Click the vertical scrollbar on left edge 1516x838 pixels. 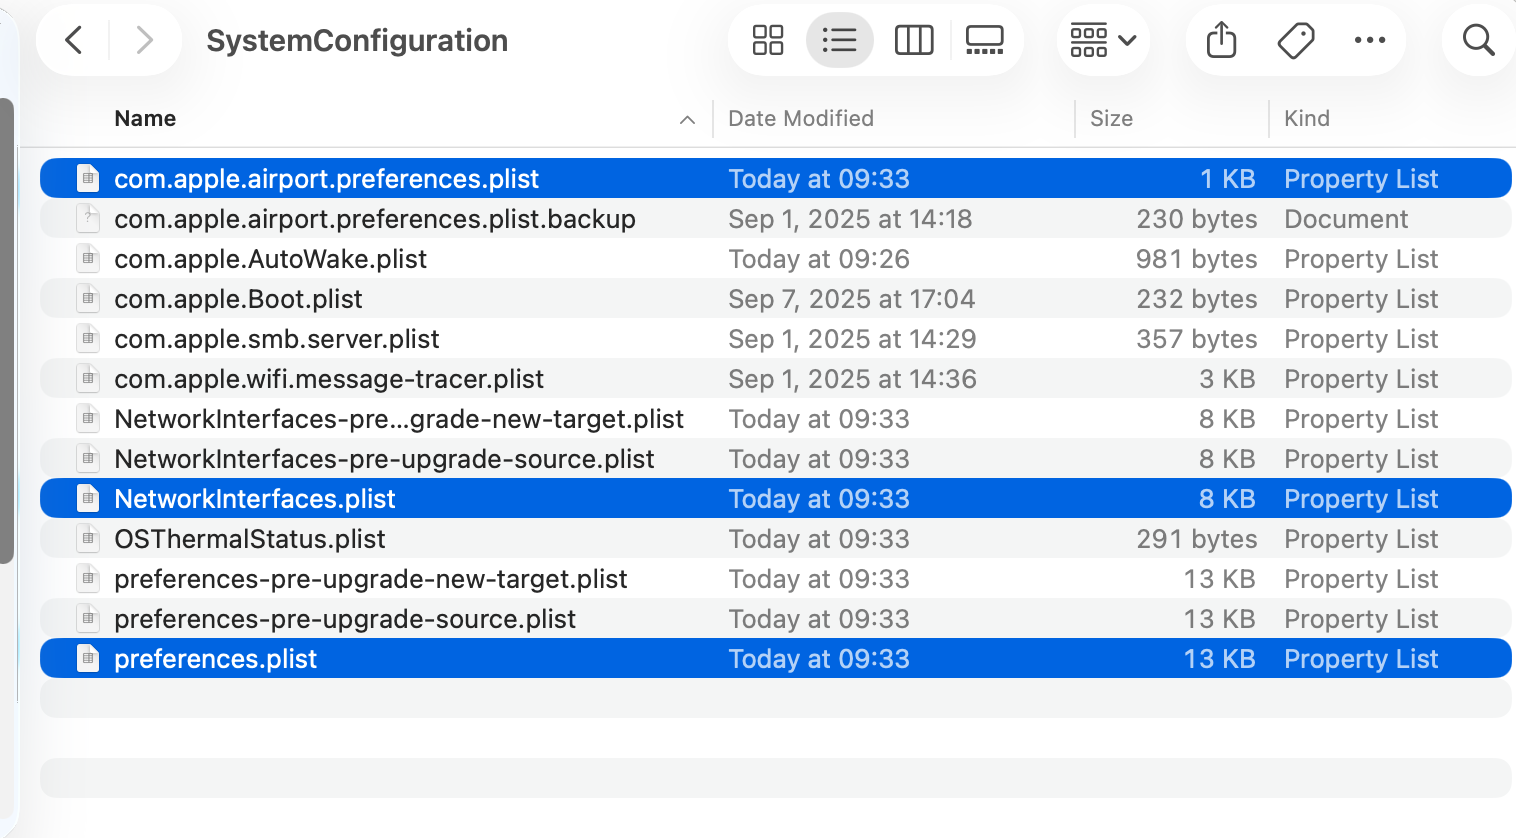pos(6,330)
